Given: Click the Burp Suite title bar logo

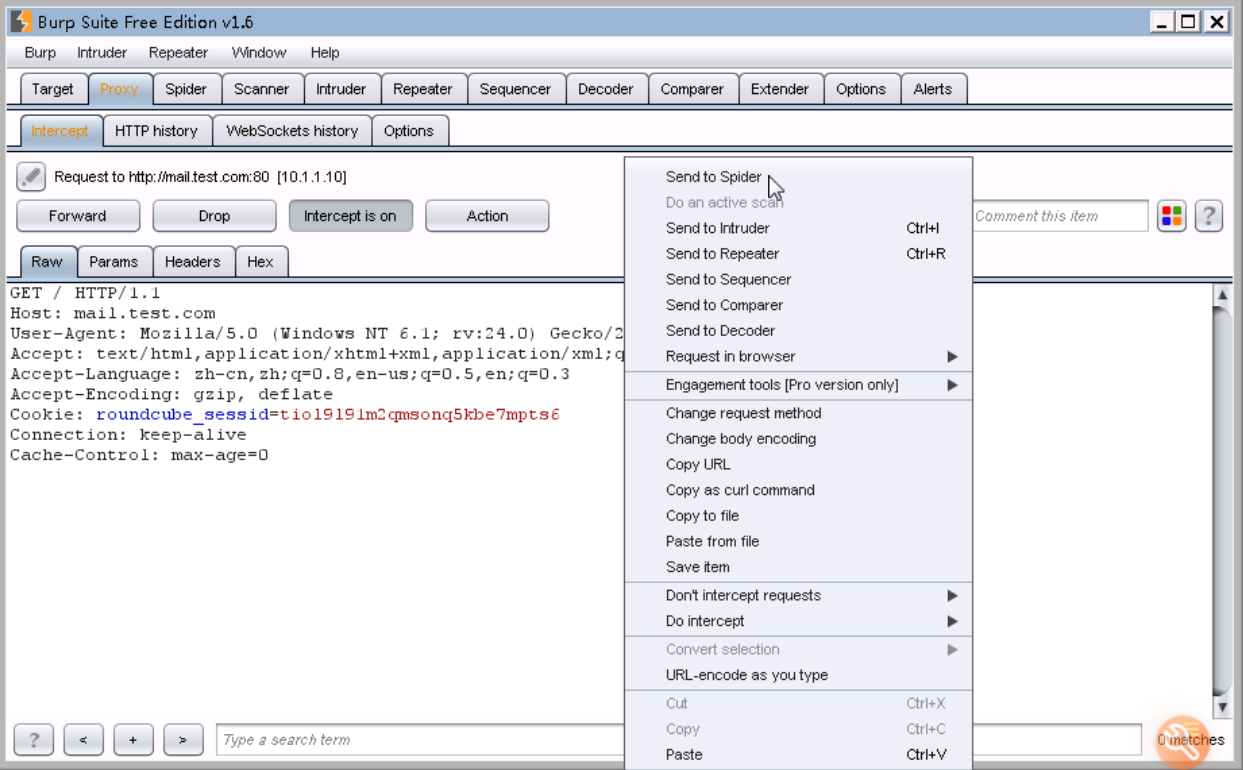Looking at the screenshot, I should click(x=21, y=22).
